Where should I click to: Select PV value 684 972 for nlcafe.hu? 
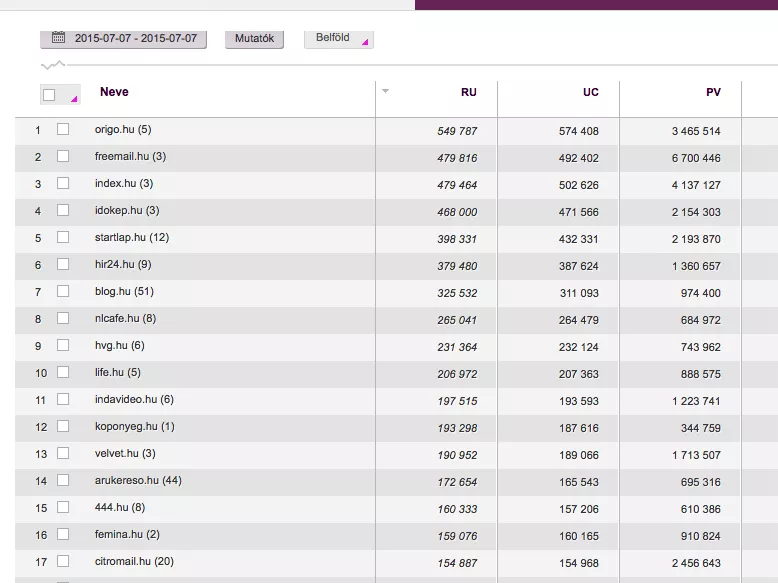tap(701, 320)
